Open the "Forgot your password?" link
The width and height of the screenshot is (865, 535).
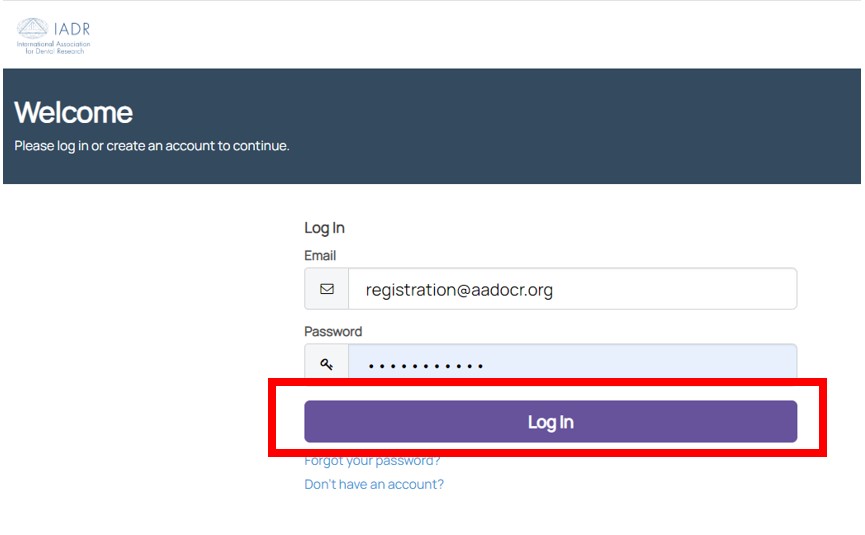372,462
